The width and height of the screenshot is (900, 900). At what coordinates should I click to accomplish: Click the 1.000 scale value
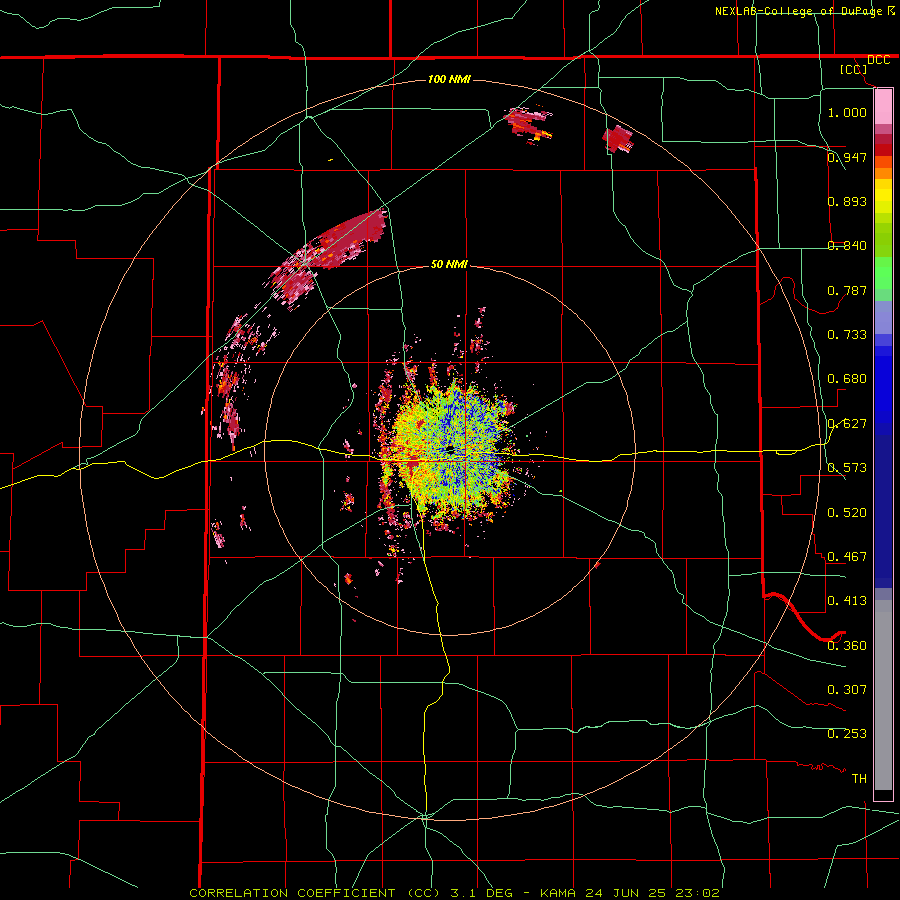point(847,112)
